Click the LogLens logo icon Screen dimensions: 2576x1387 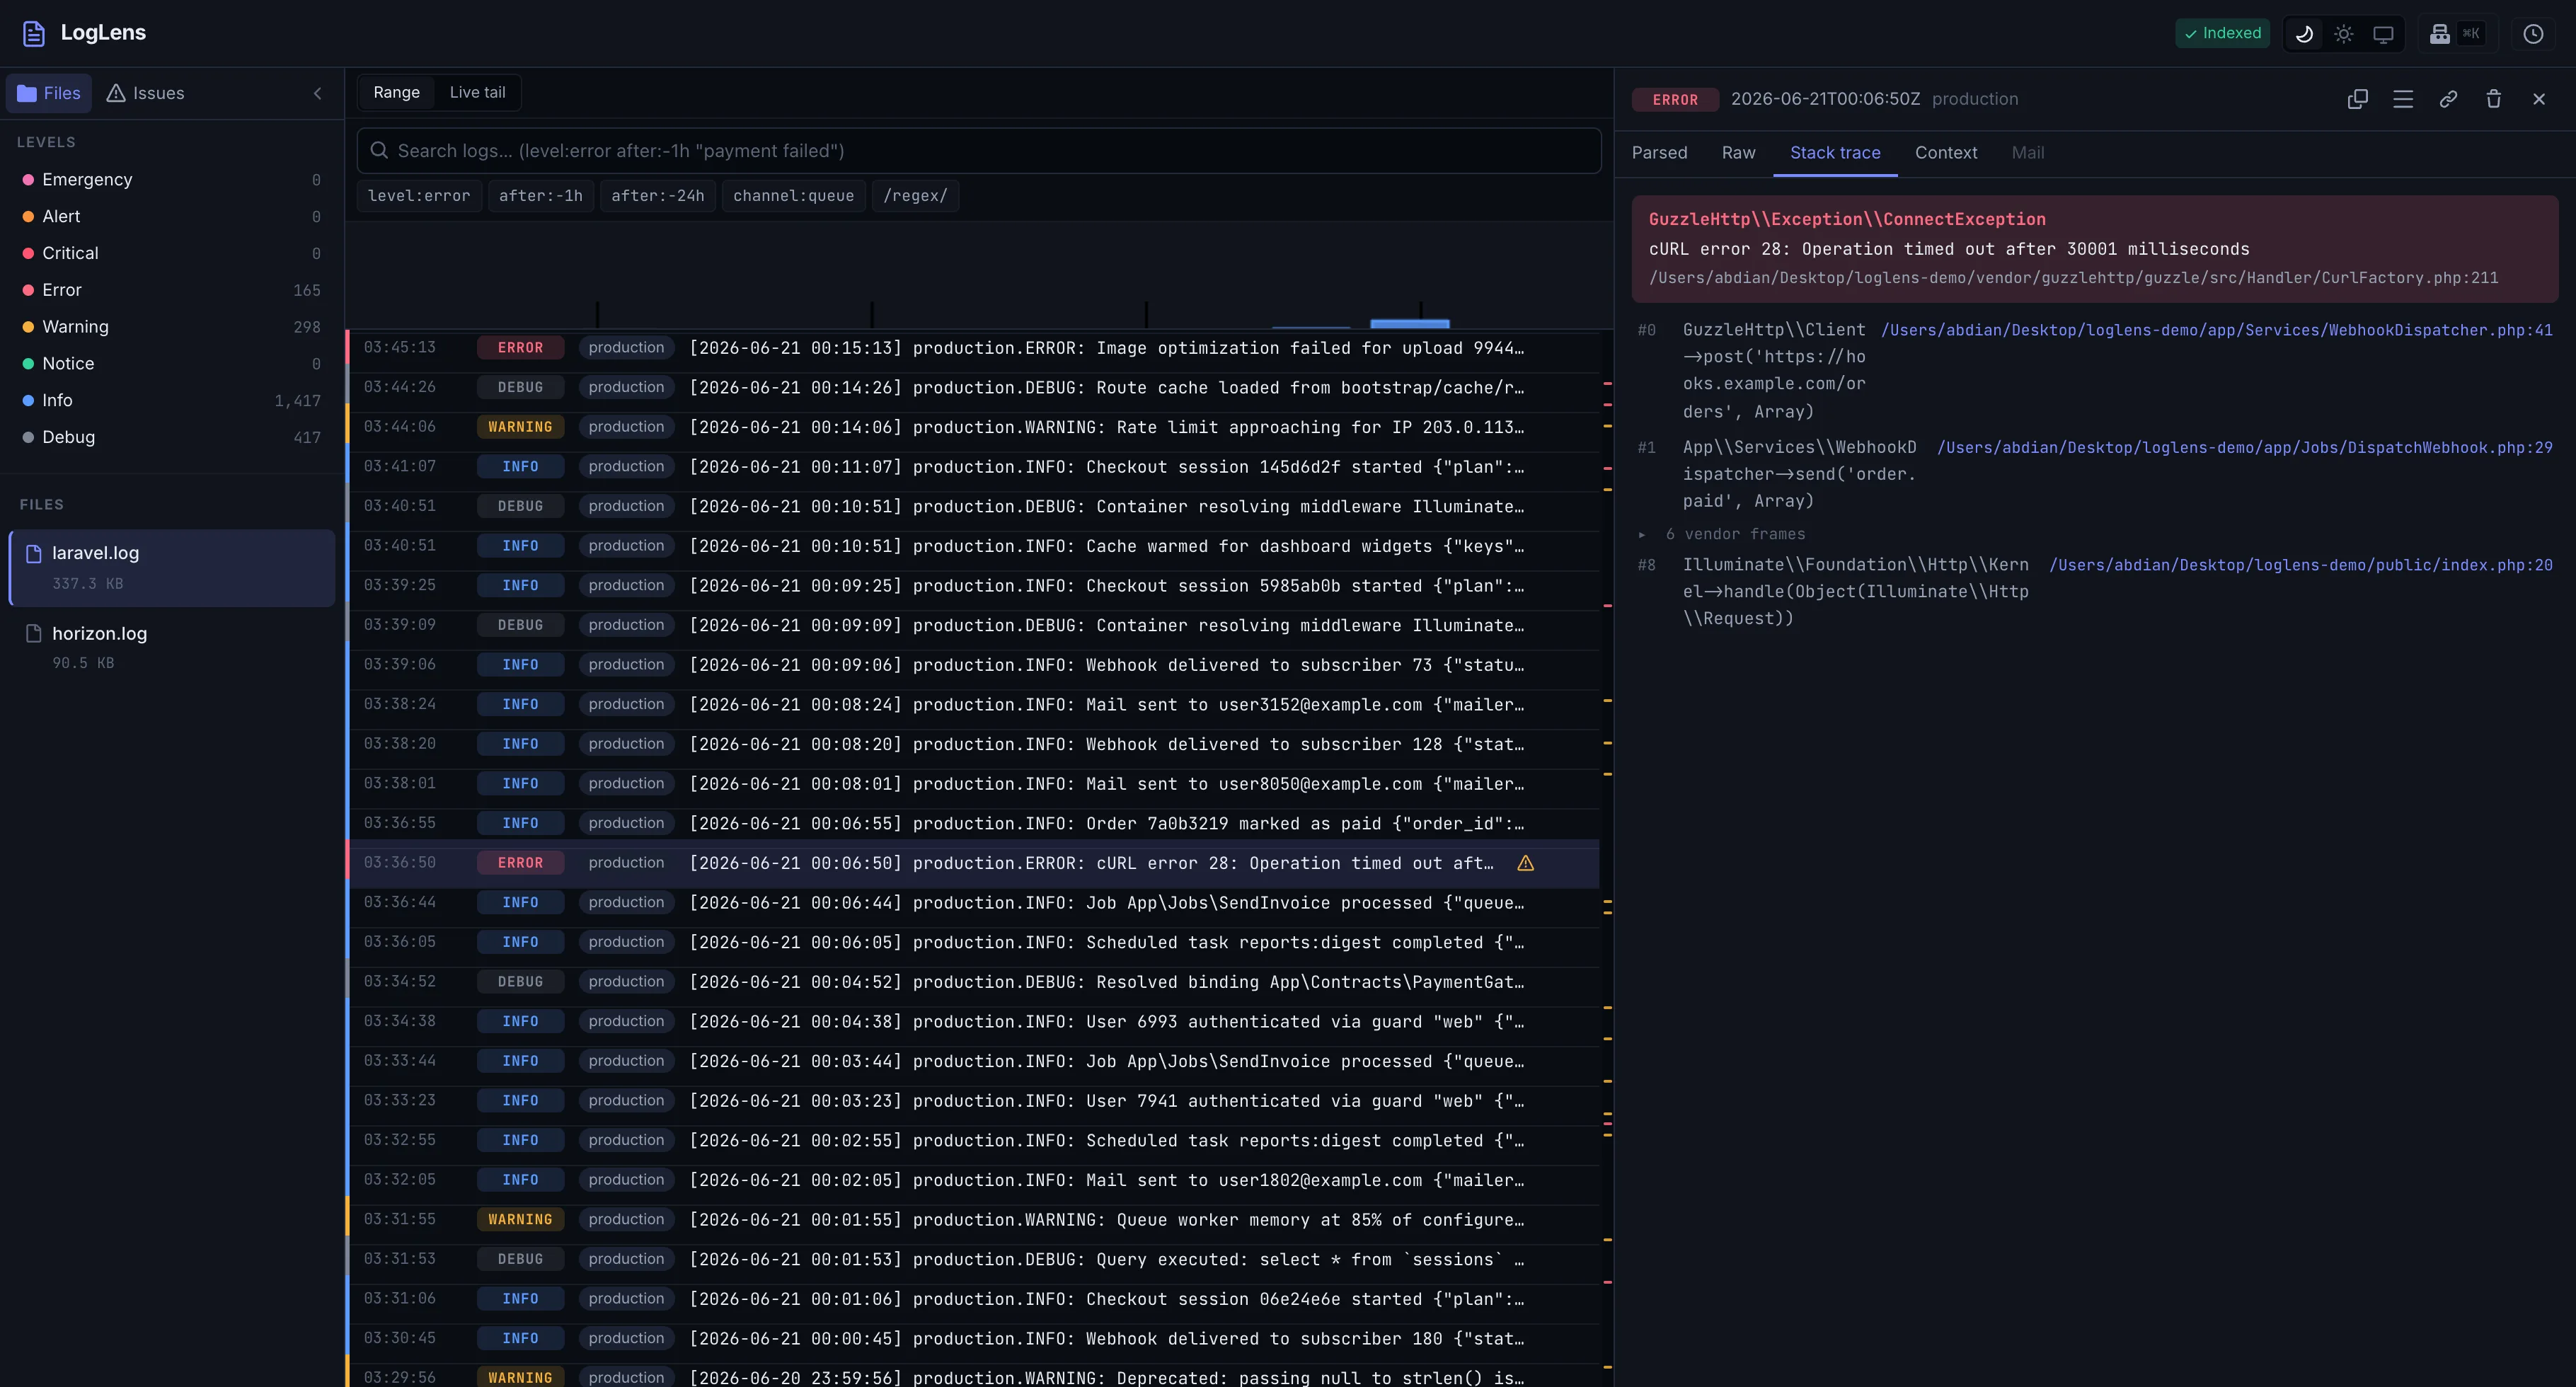click(x=34, y=33)
